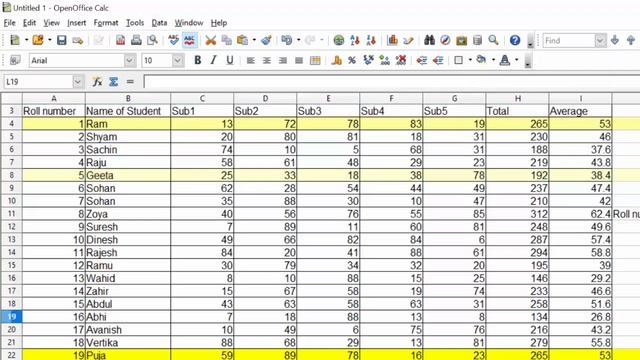Open the Paste options dropdown arrow

click(x=254, y=40)
